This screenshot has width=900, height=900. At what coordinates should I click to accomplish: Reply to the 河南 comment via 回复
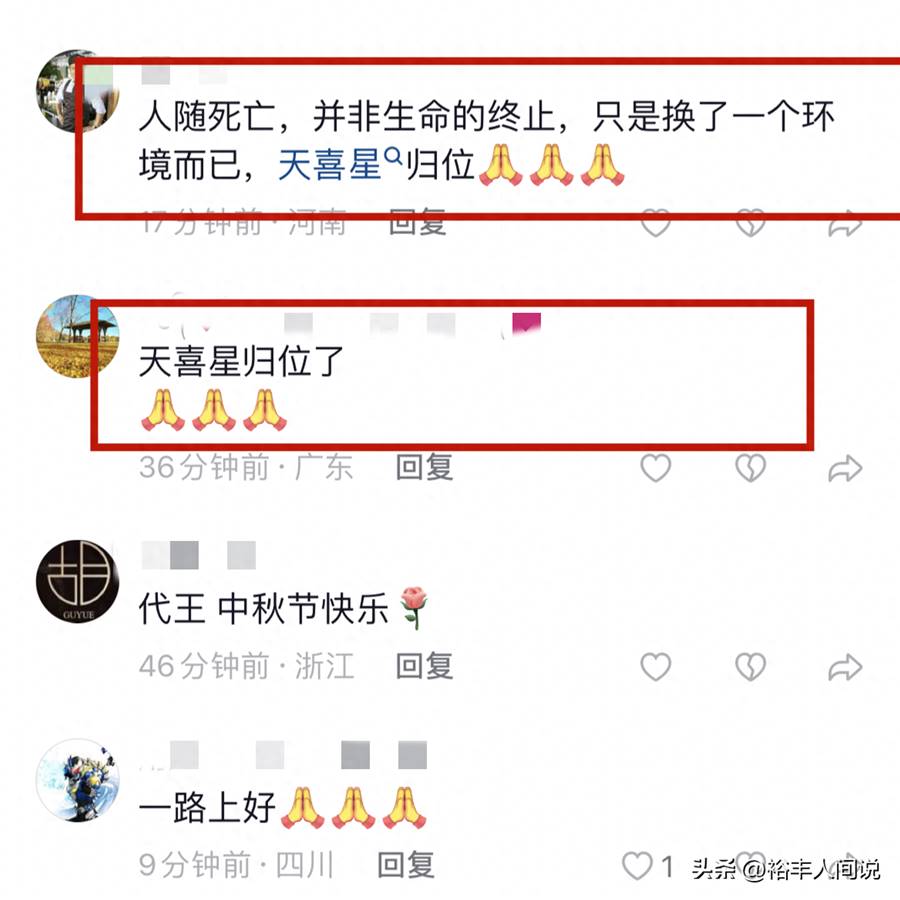[417, 223]
